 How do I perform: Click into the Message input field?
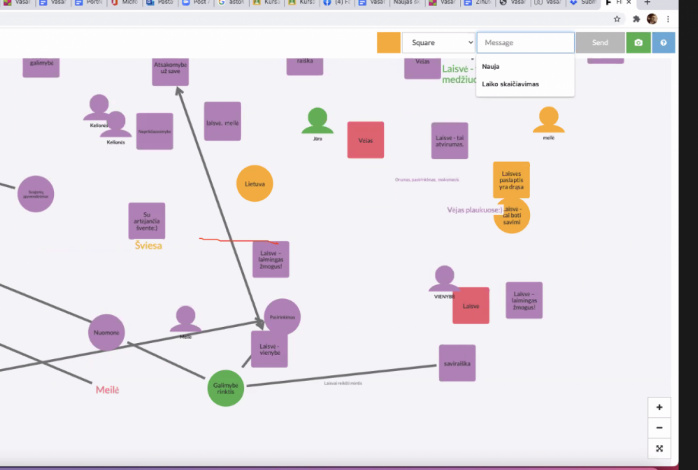click(525, 43)
